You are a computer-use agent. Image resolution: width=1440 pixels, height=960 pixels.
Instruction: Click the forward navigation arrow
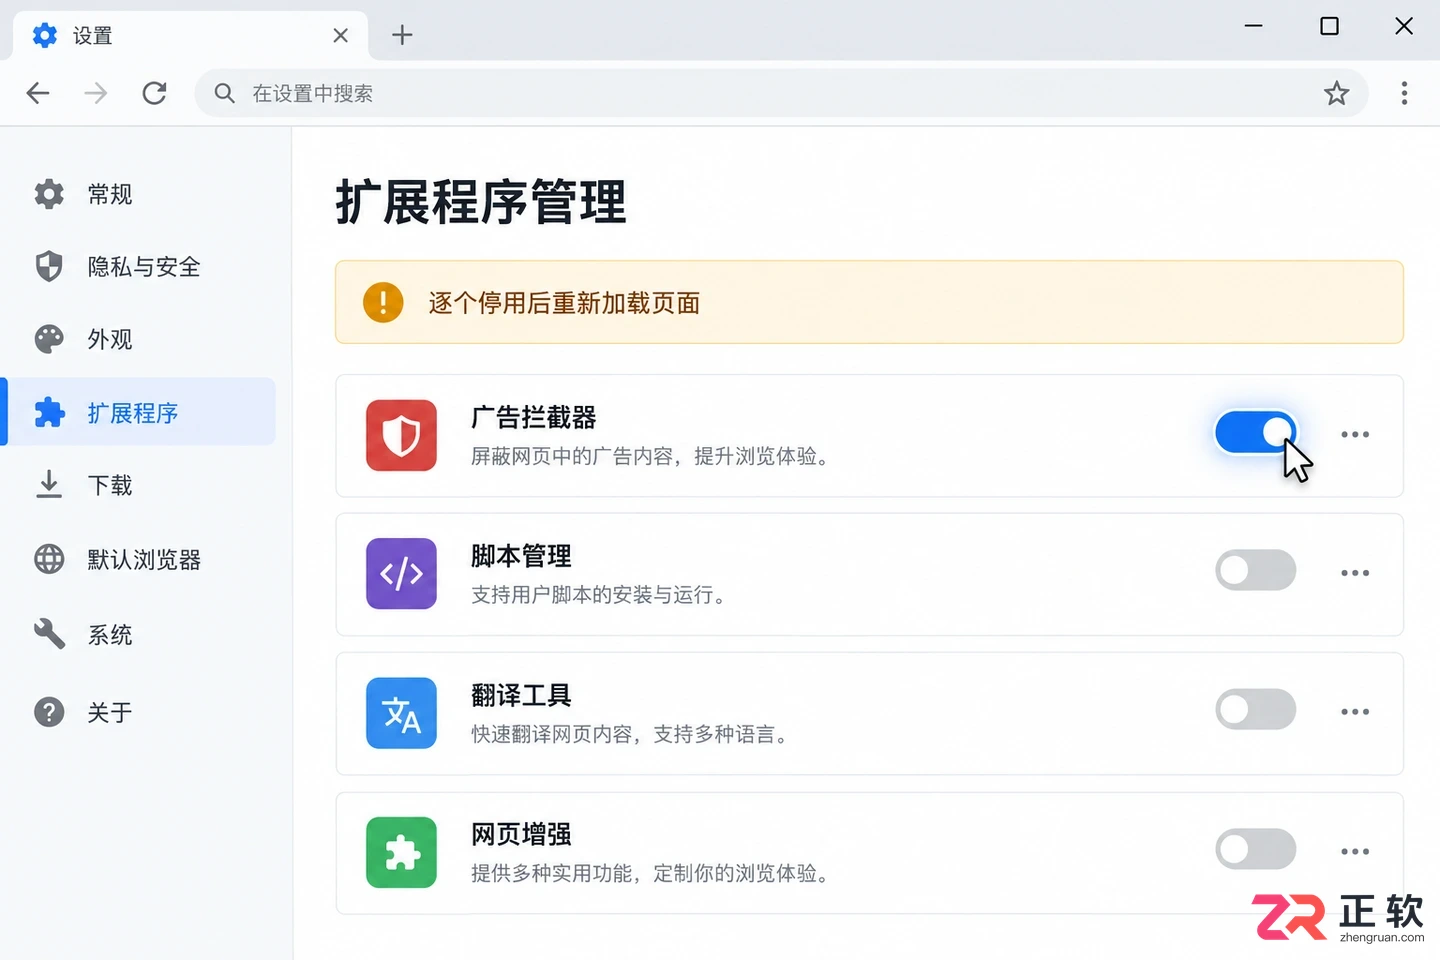[96, 93]
